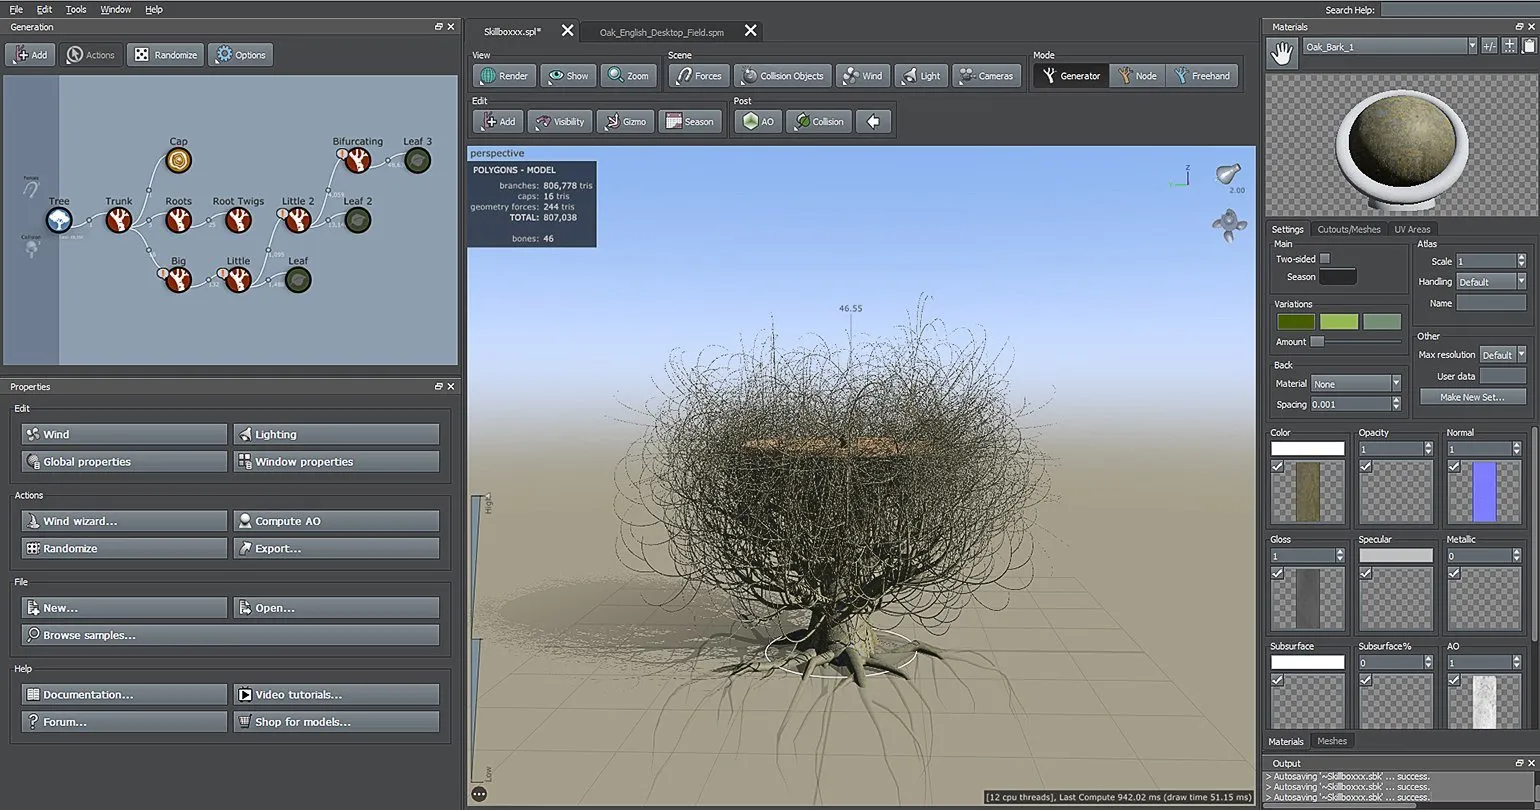
Task: Select the Trunk node in generation graph
Action: tap(119, 220)
